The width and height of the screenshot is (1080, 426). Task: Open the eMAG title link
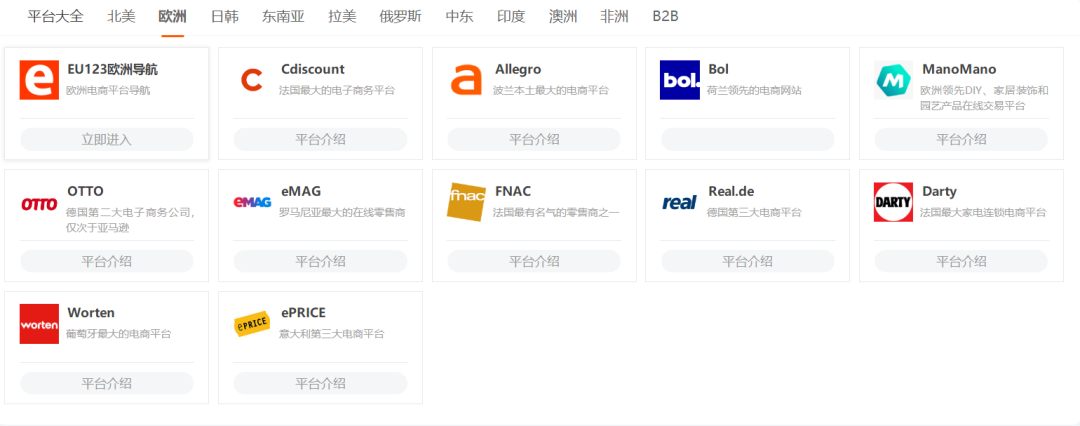click(x=301, y=192)
